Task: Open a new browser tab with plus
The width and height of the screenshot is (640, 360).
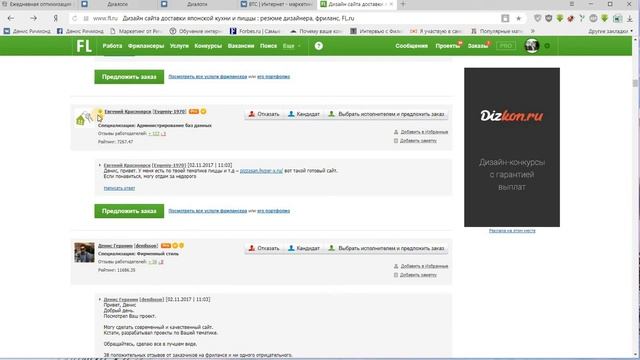Action: click(x=403, y=4)
